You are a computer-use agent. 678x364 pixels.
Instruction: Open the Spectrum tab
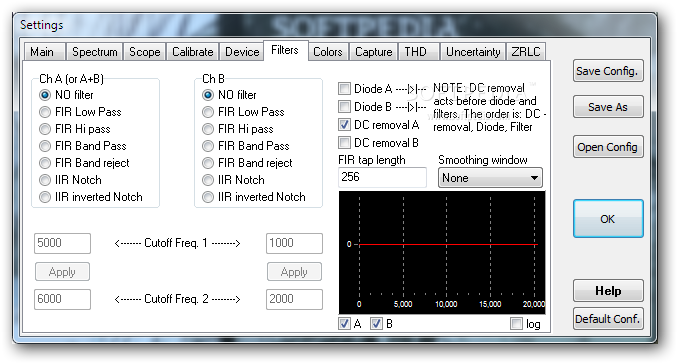pyautogui.click(x=94, y=52)
